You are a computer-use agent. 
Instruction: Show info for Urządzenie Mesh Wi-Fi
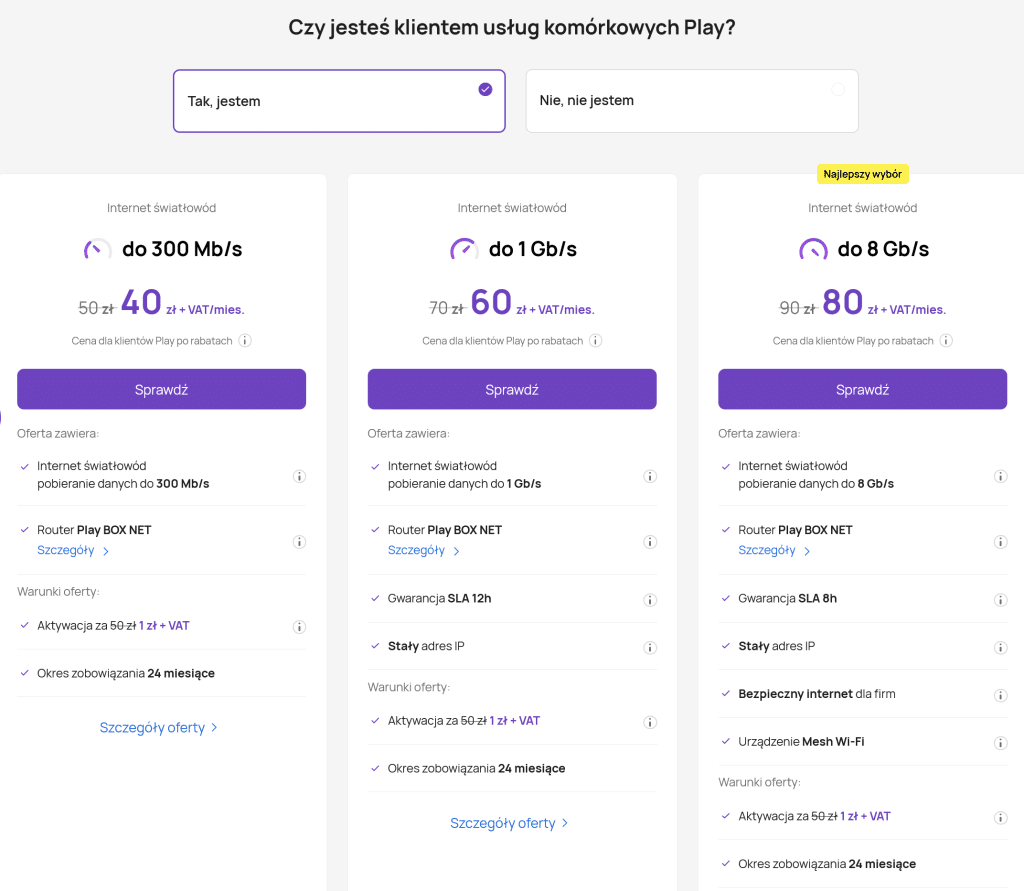(1000, 743)
